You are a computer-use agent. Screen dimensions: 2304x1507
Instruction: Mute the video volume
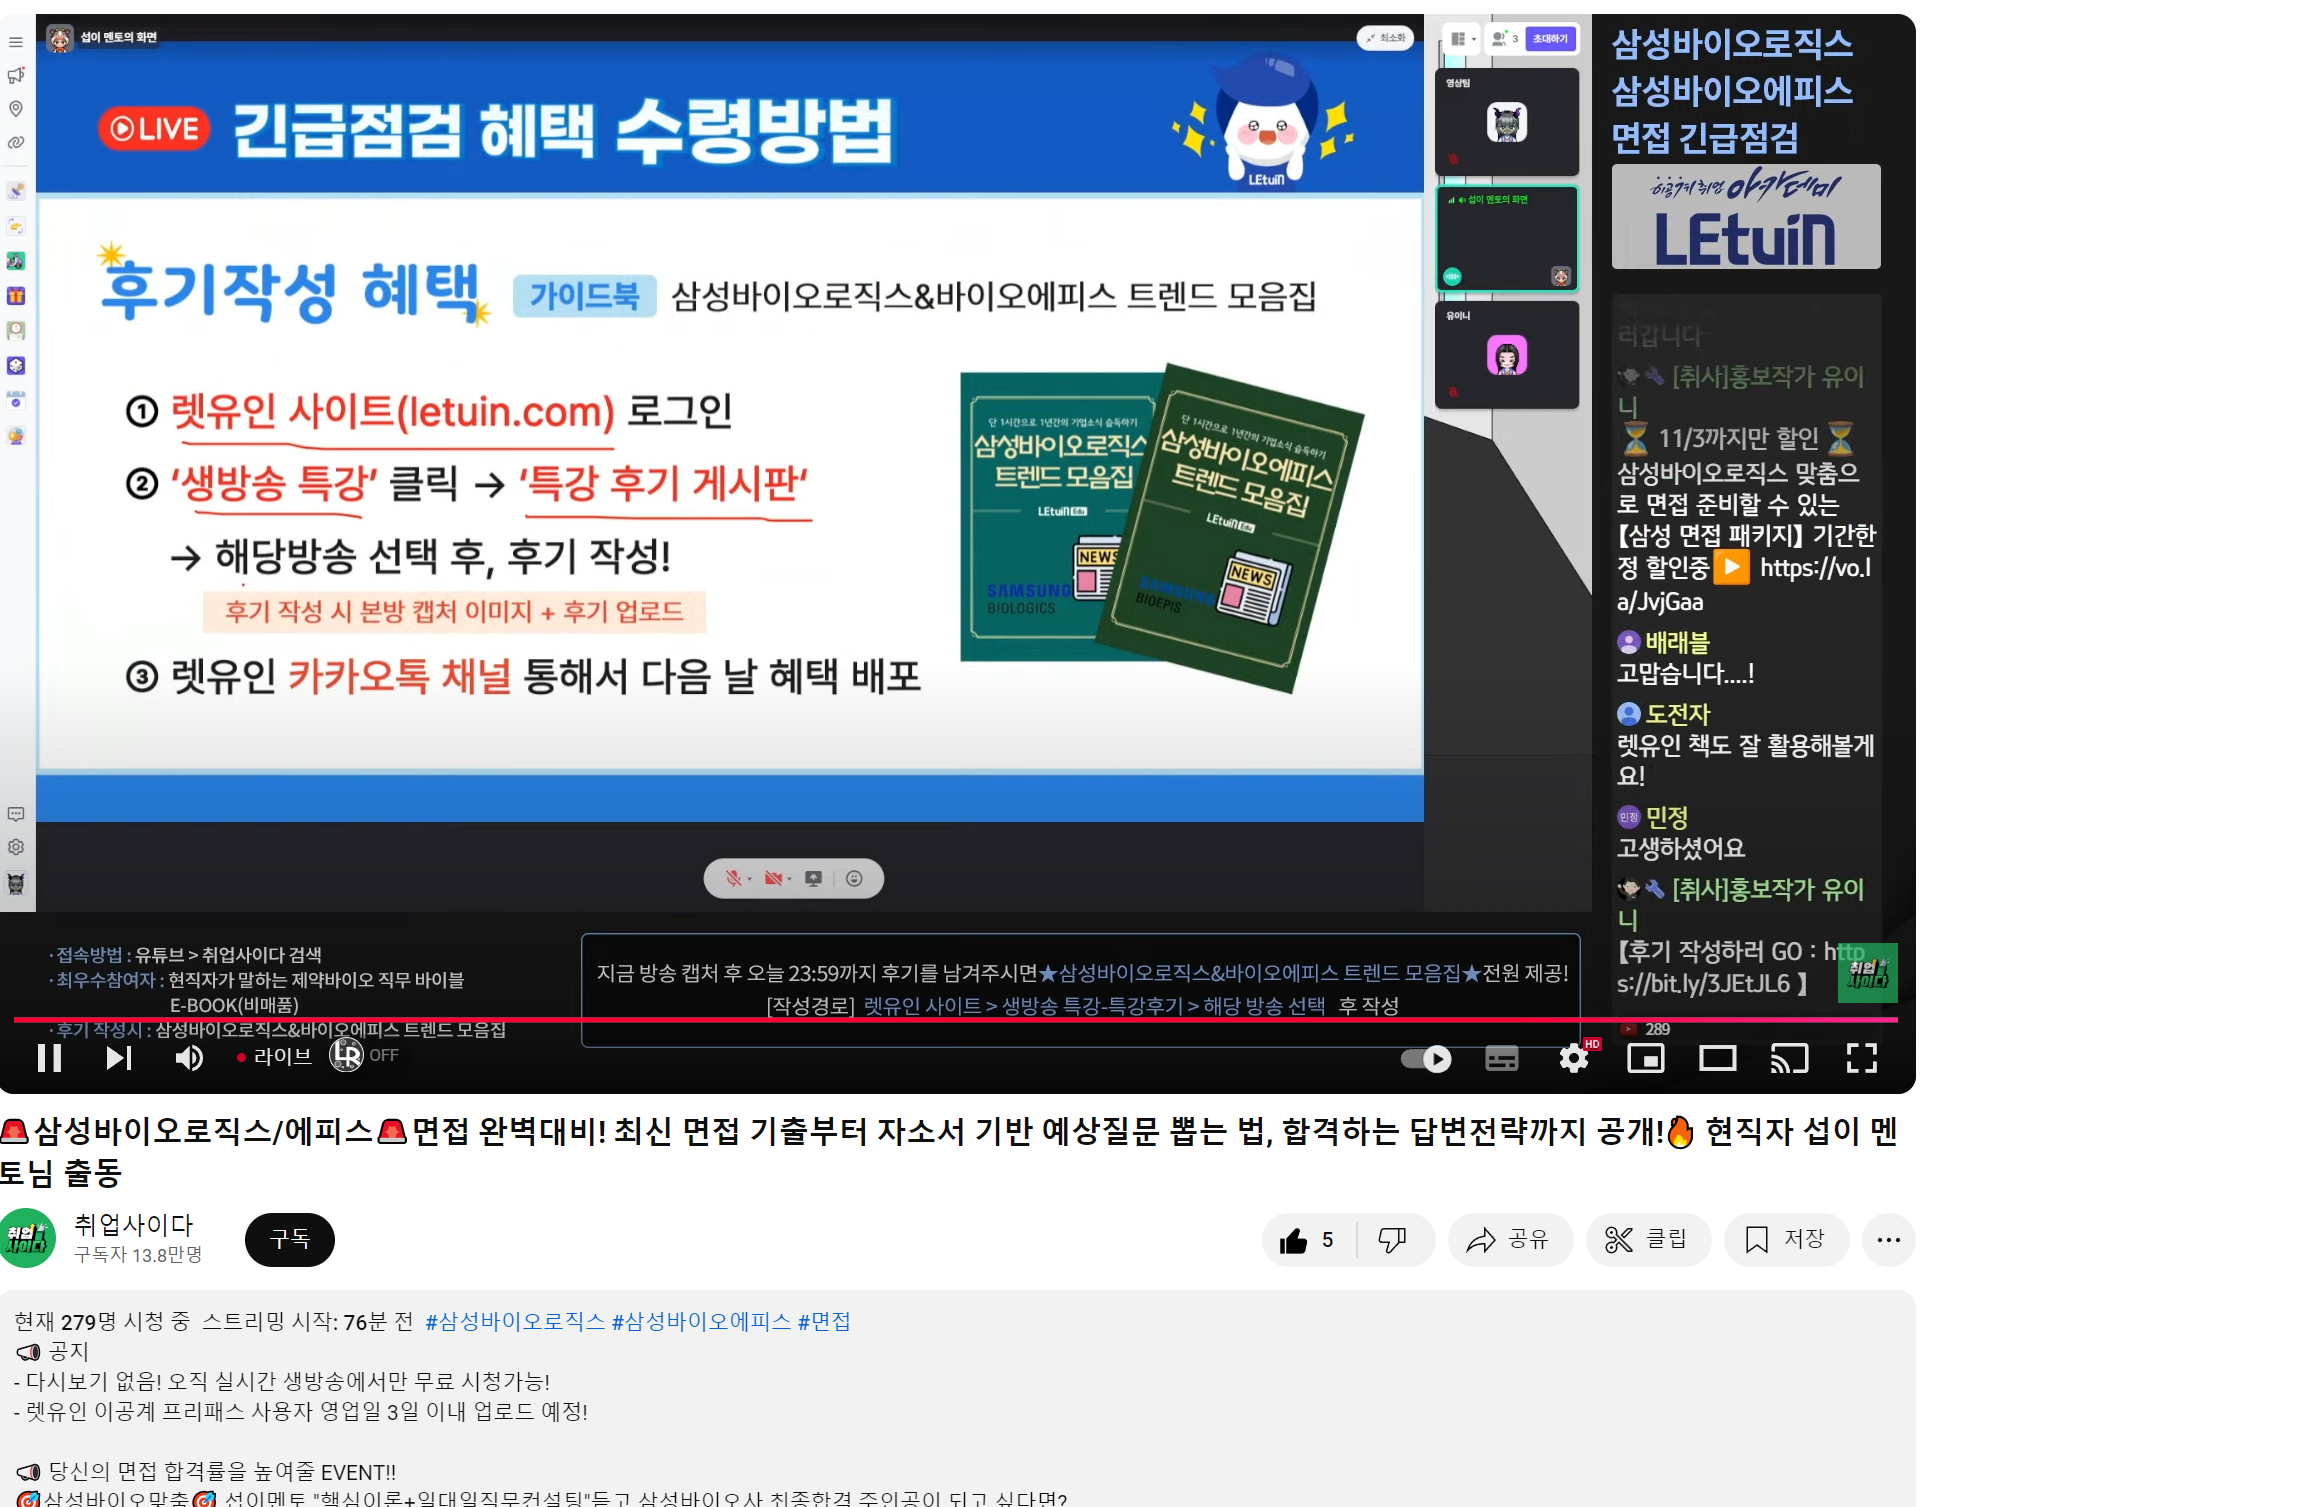pyautogui.click(x=189, y=1058)
